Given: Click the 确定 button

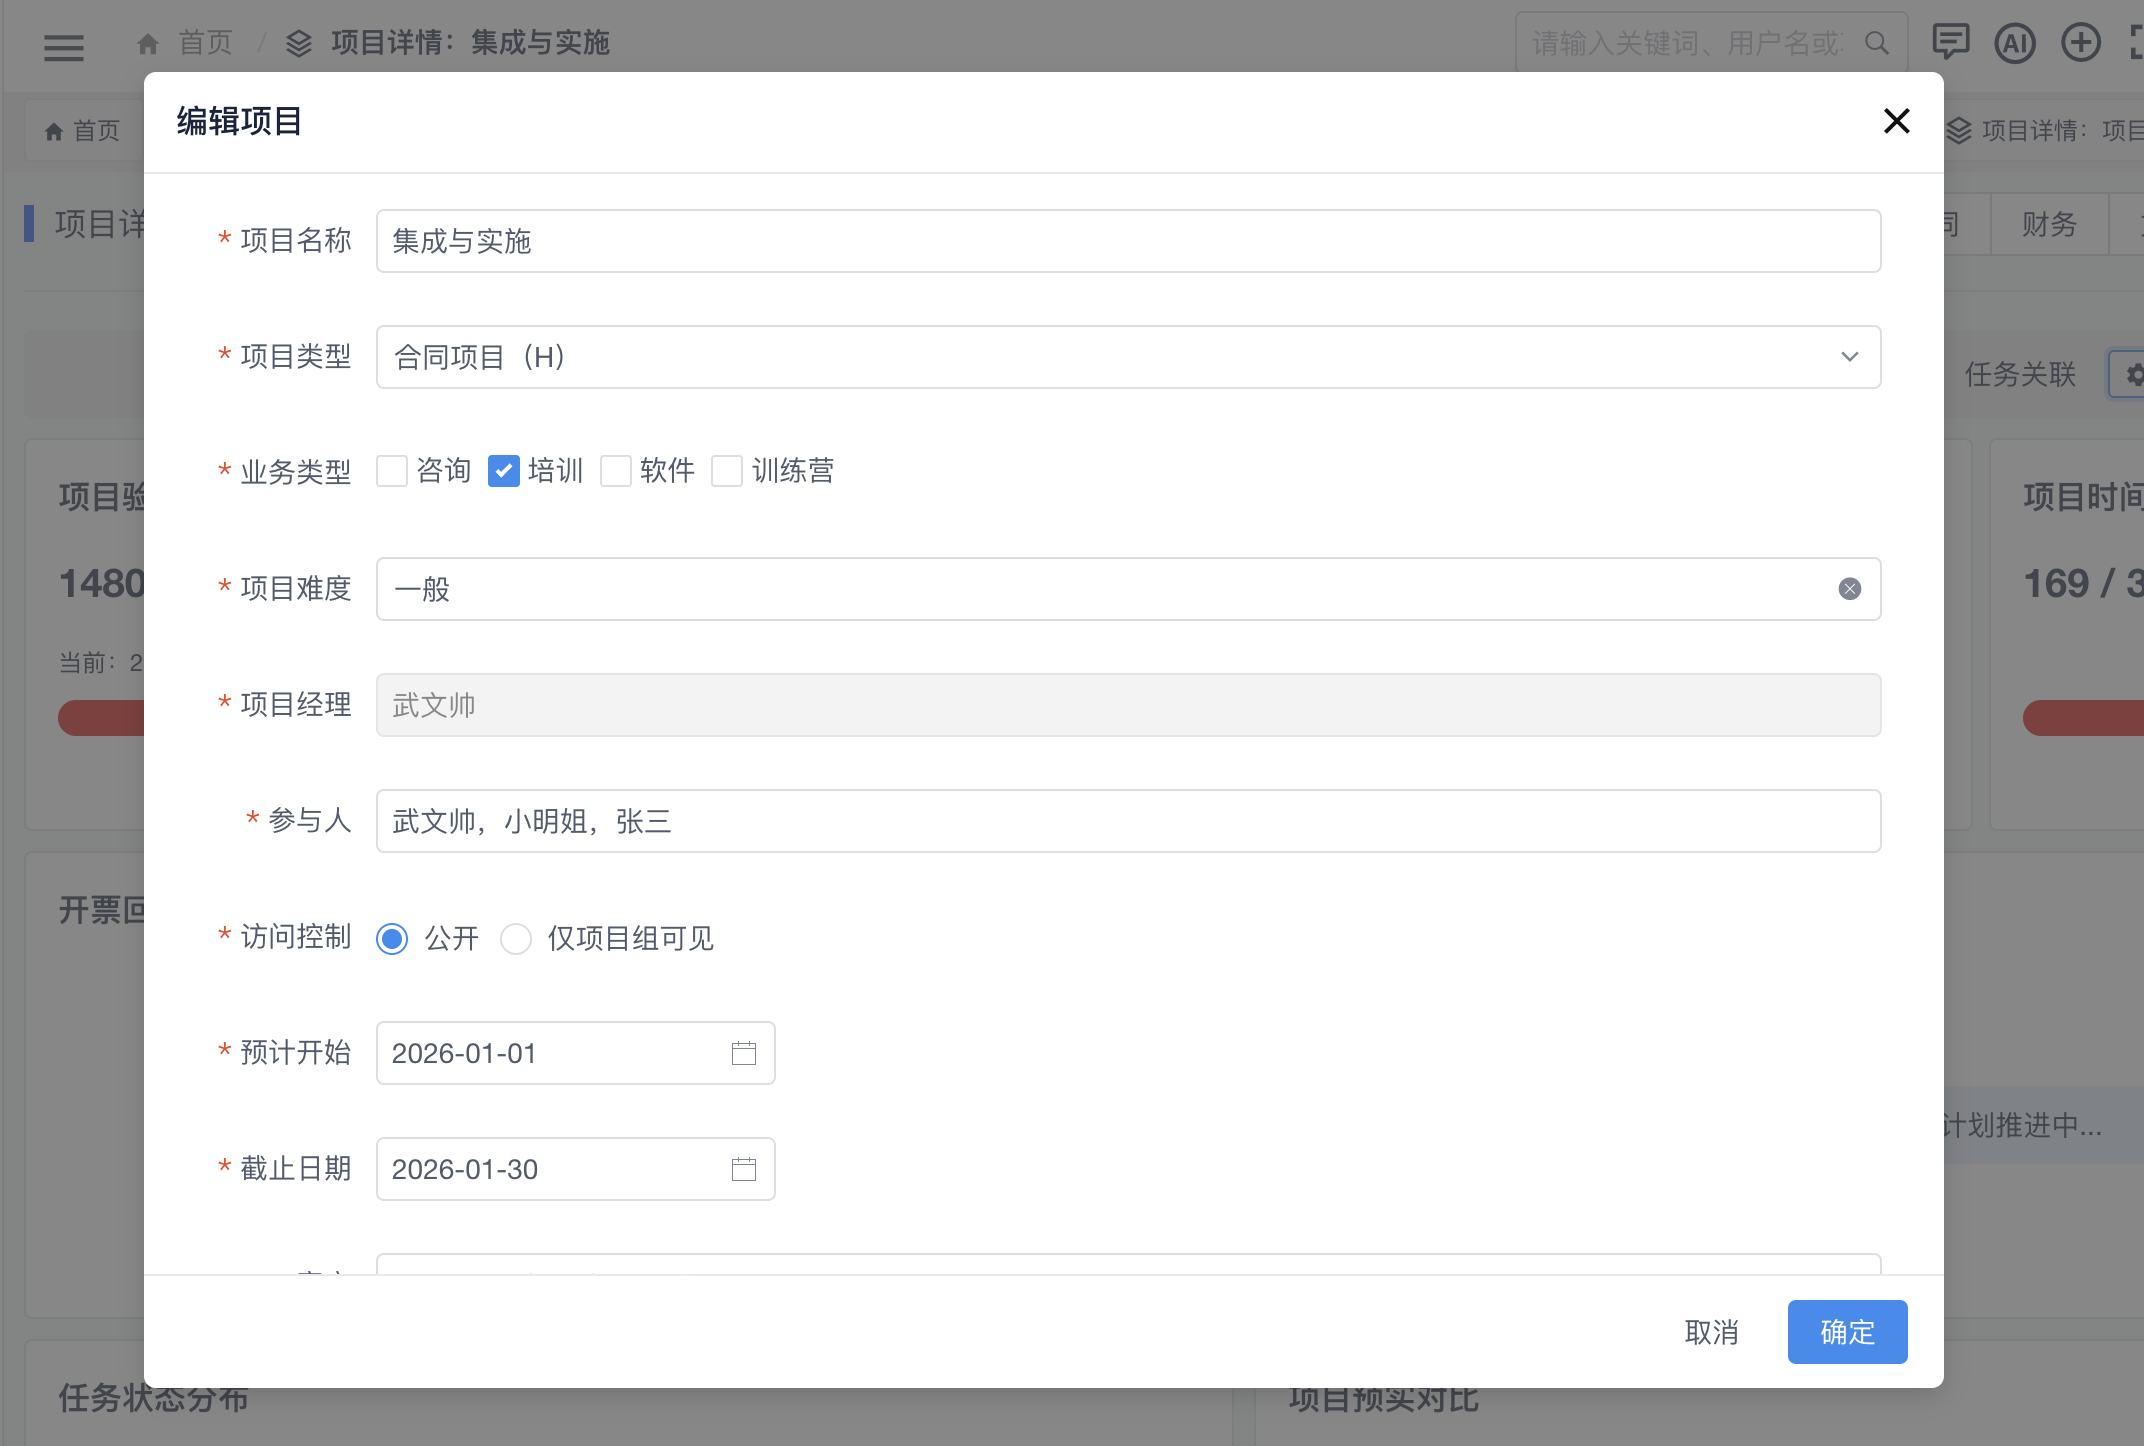Looking at the screenshot, I should coord(1847,1332).
